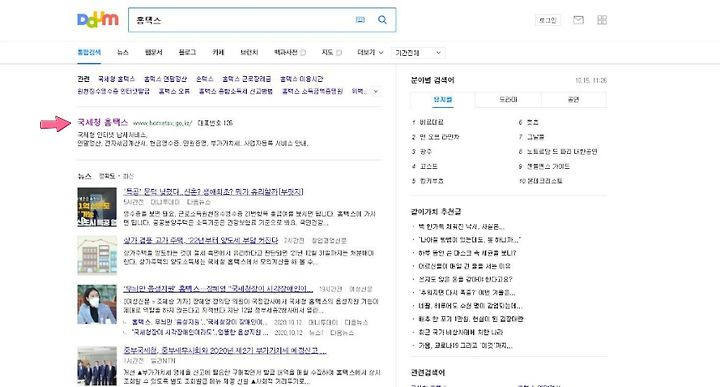The image size is (720, 387).
Task: Switch to the 블로그 tab
Action: pos(187,52)
